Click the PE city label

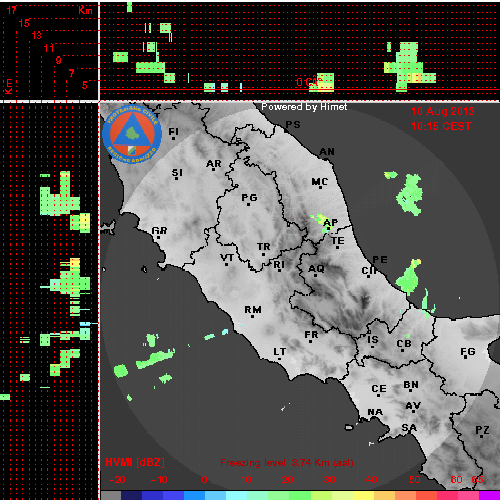(x=380, y=260)
